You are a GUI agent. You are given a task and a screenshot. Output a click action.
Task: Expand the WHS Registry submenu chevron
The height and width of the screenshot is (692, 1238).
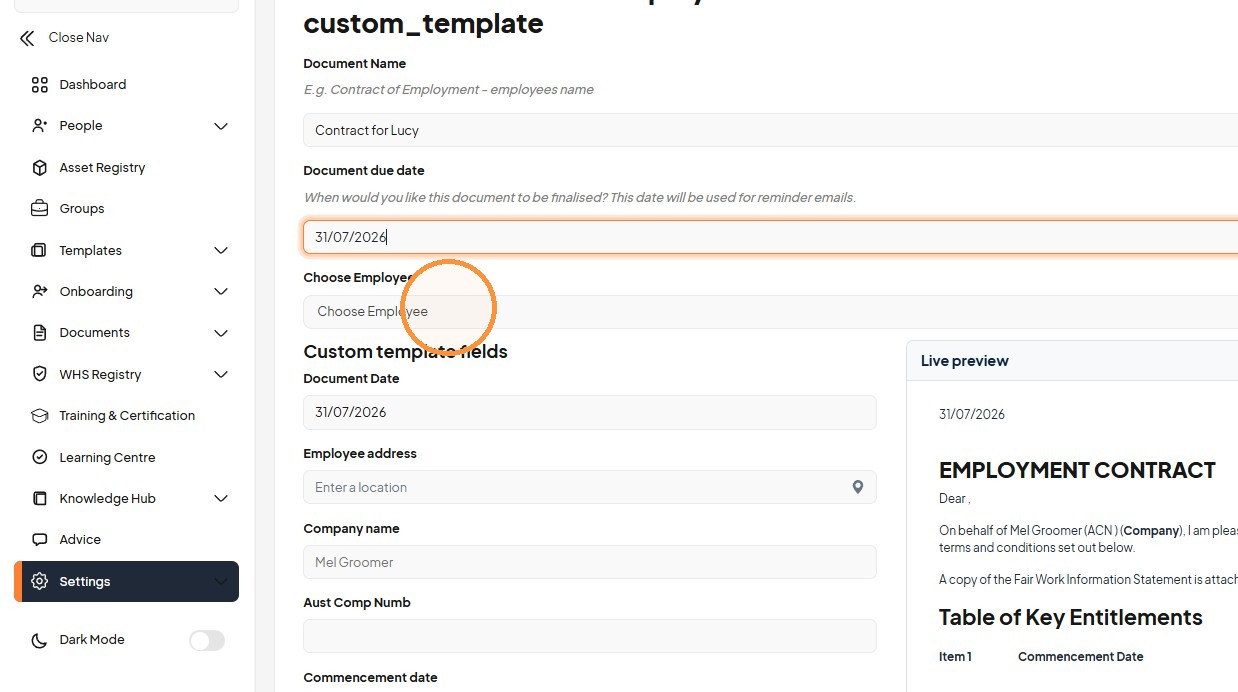(x=221, y=375)
